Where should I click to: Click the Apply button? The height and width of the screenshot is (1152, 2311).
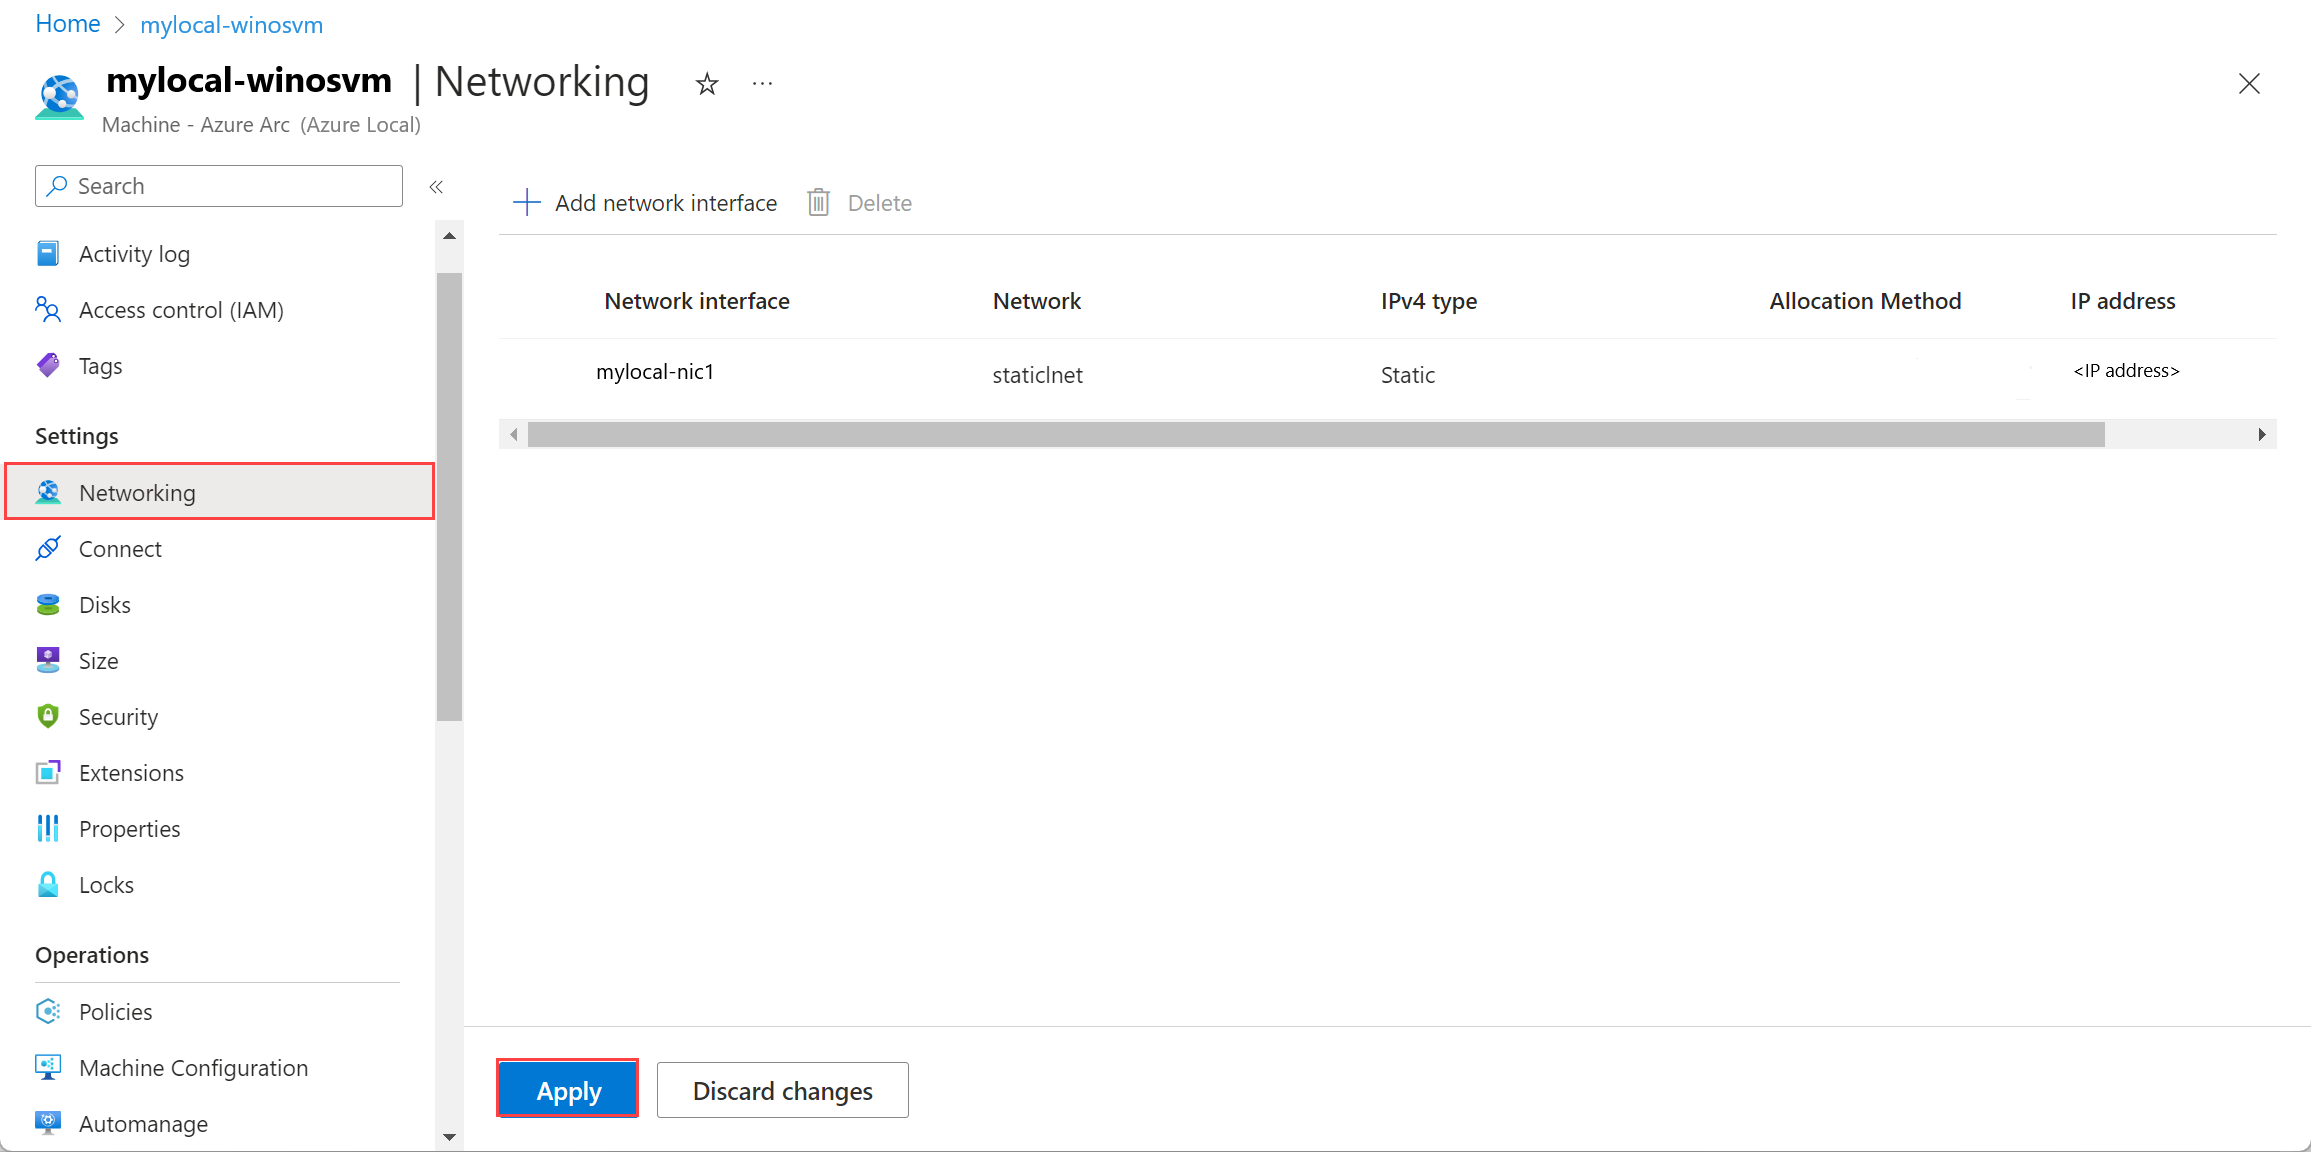pos(568,1090)
